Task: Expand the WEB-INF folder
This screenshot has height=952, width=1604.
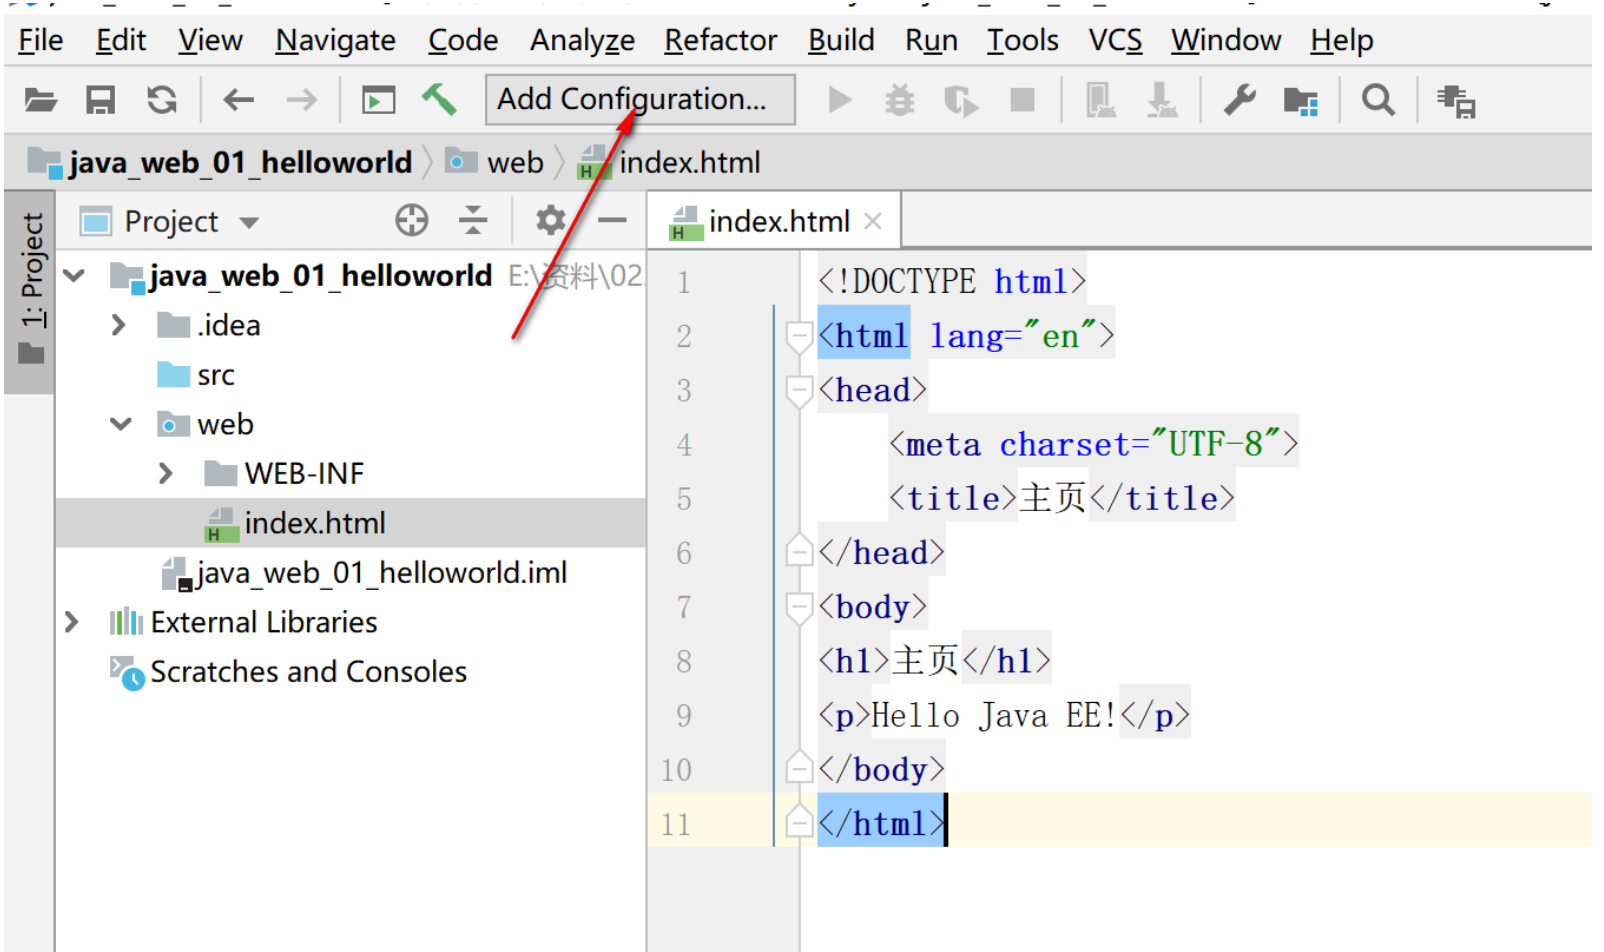Action: (165, 472)
